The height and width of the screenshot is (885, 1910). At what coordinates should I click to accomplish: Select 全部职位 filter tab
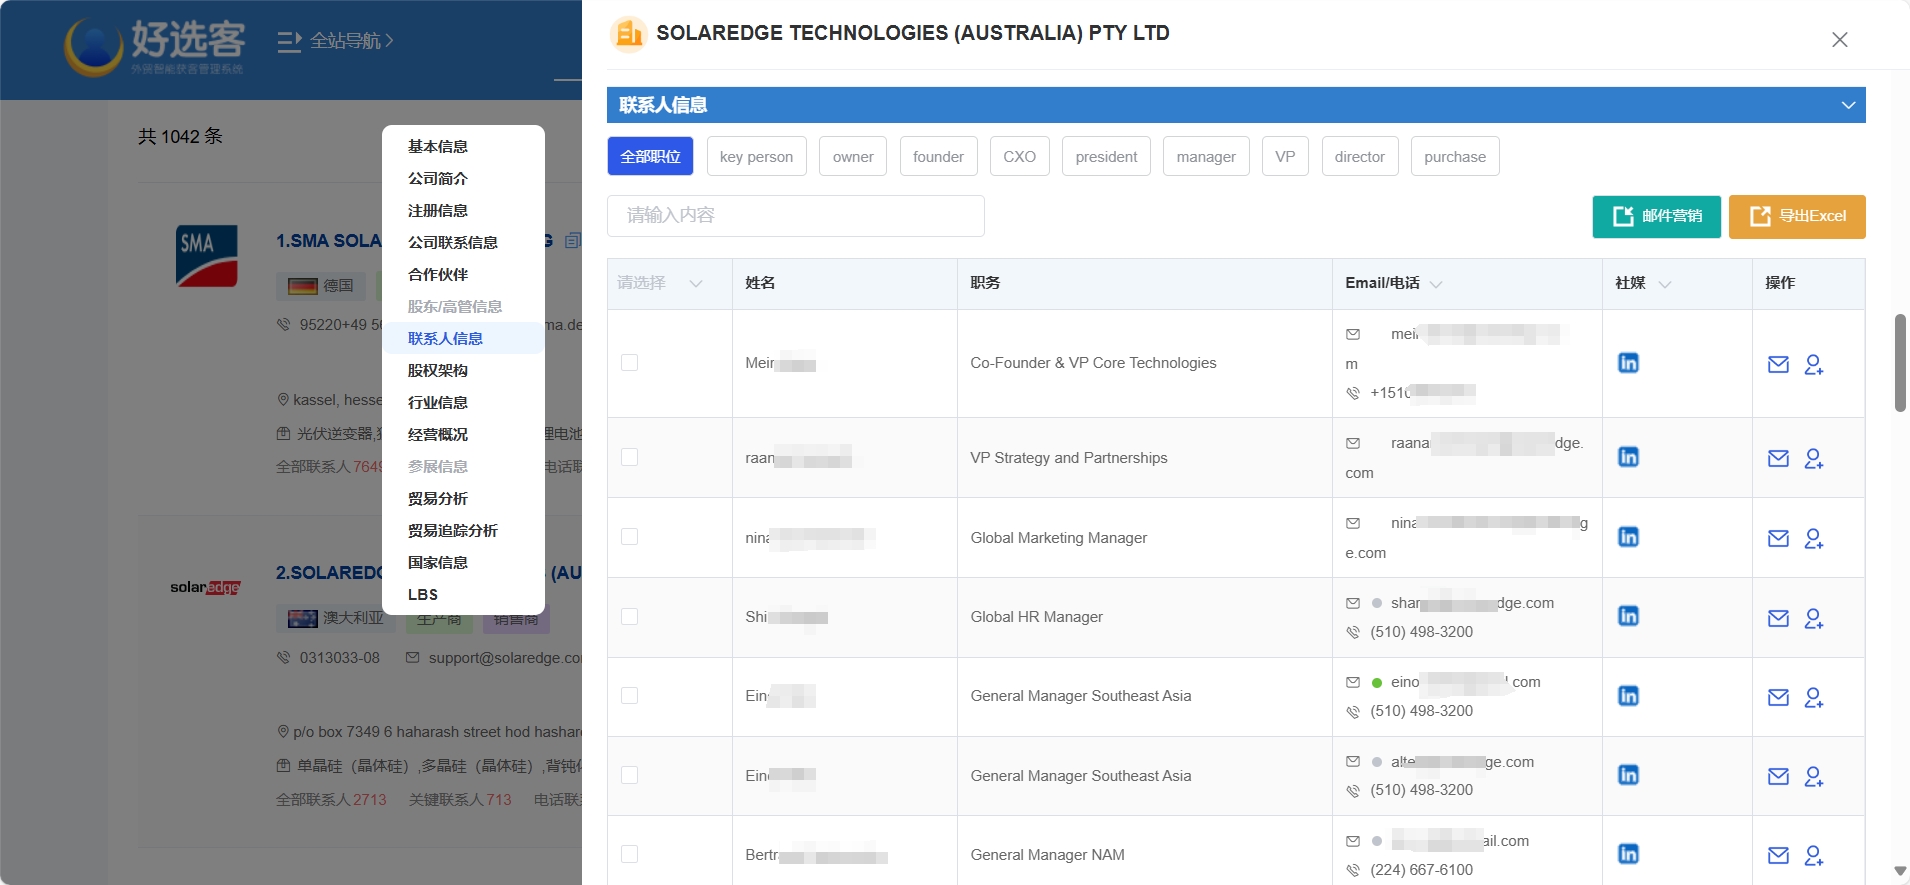(650, 156)
